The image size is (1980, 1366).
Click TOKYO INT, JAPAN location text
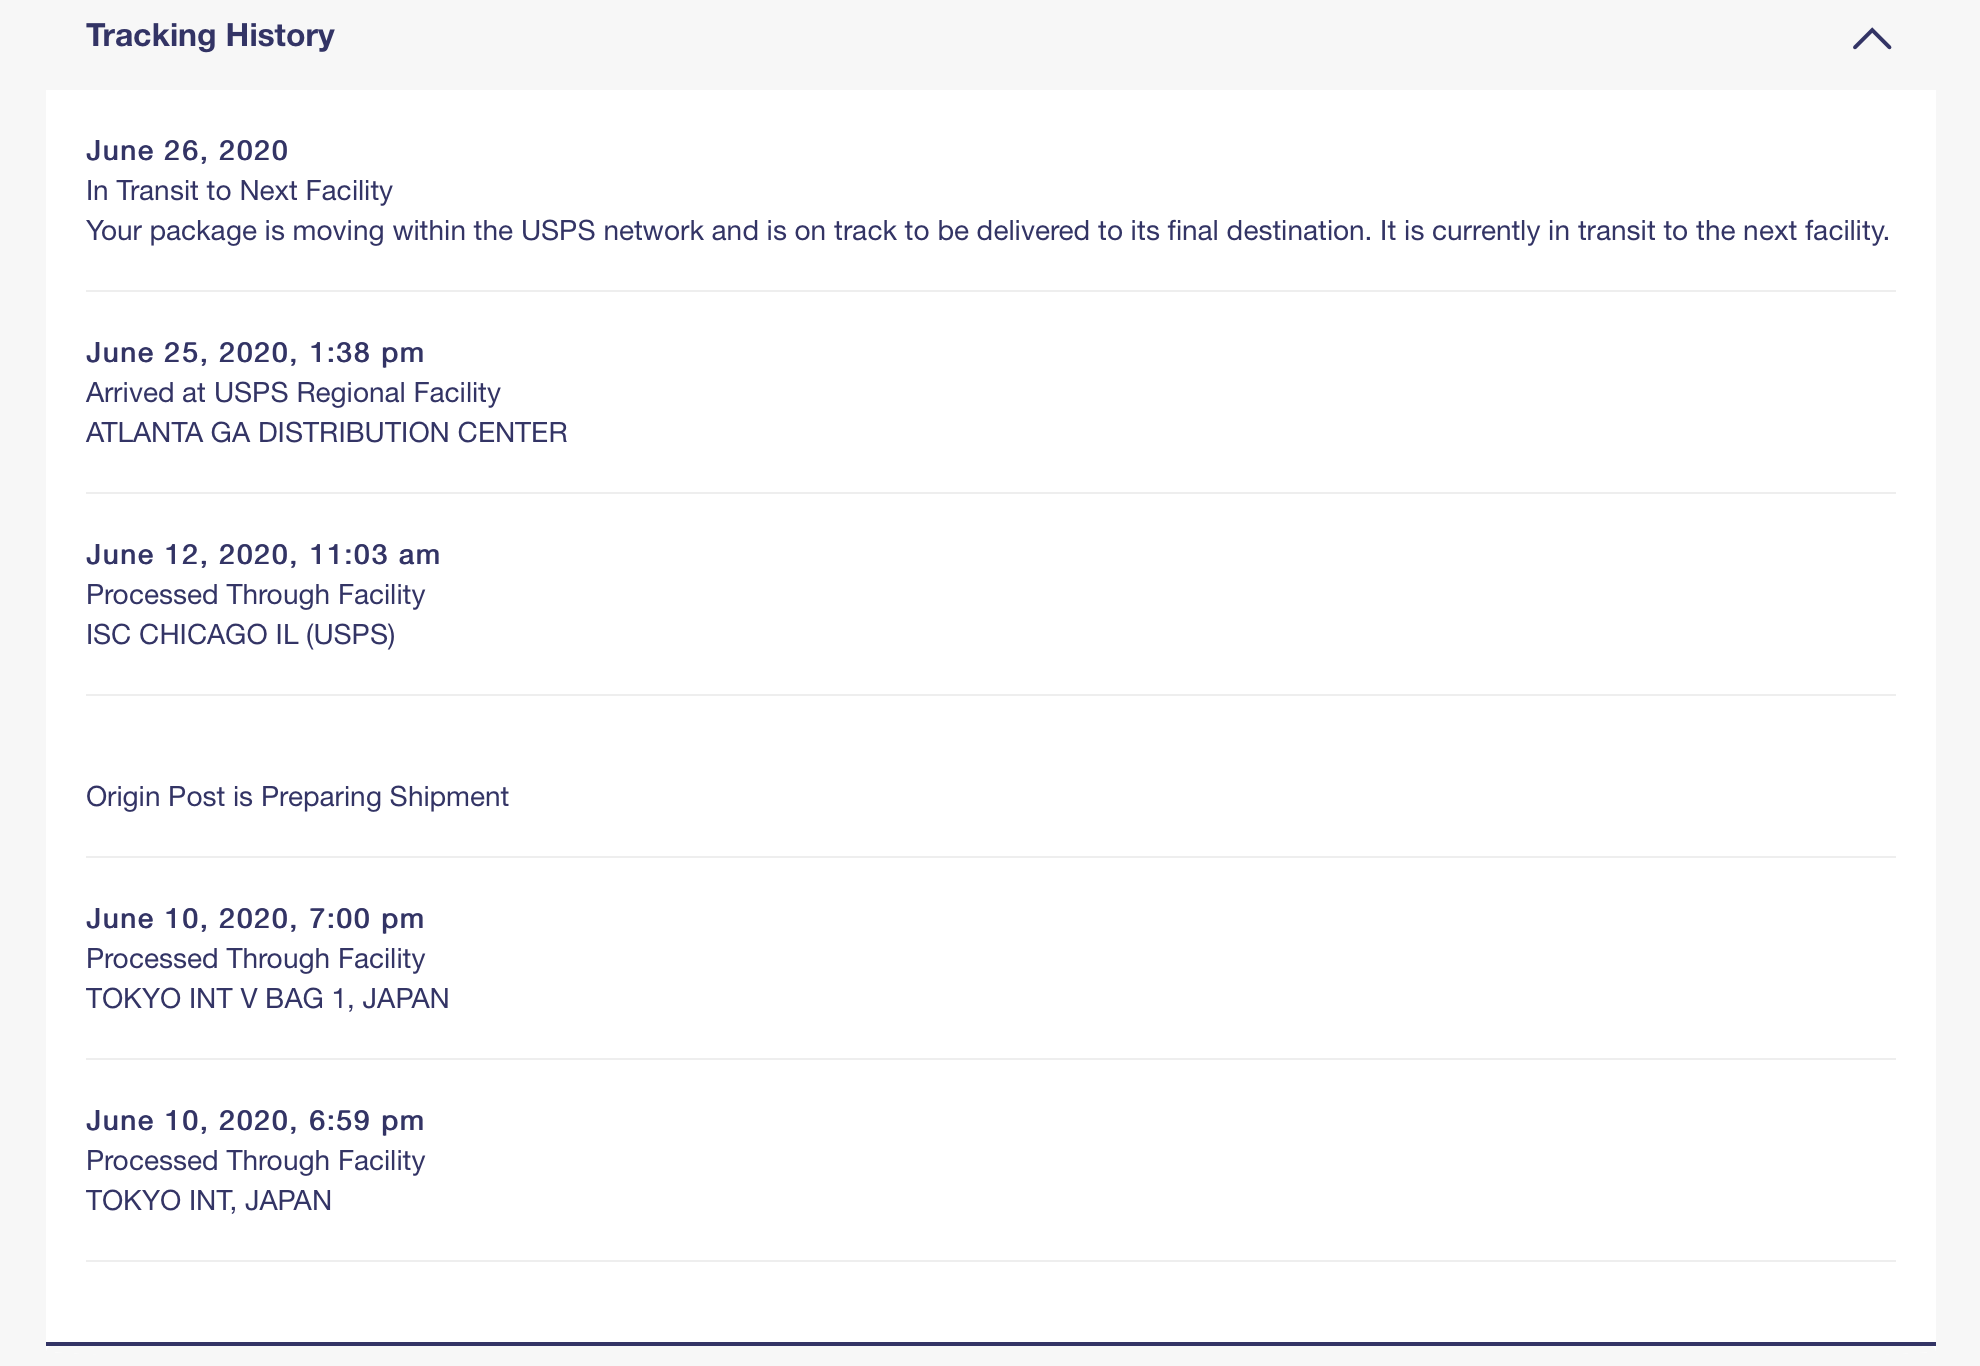coord(209,1200)
